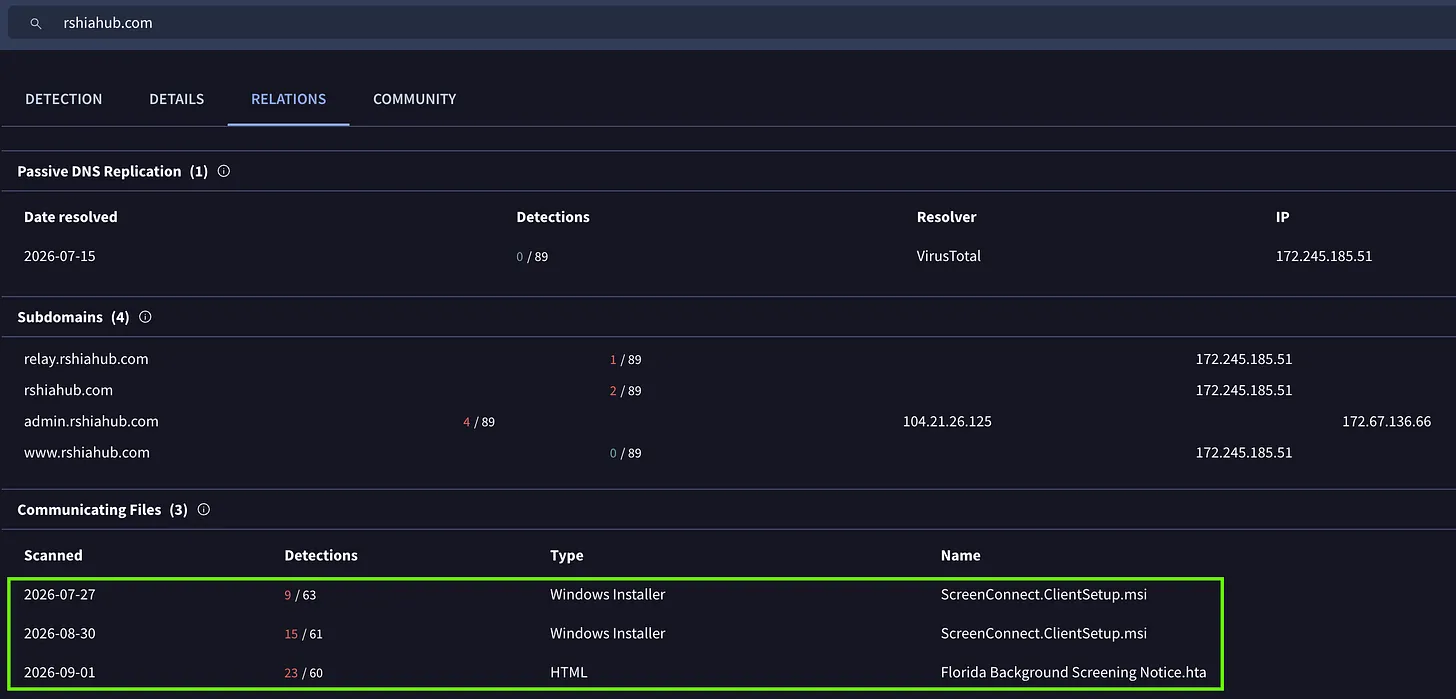Click the HTML type cell
This screenshot has width=1456, height=699.
569,672
